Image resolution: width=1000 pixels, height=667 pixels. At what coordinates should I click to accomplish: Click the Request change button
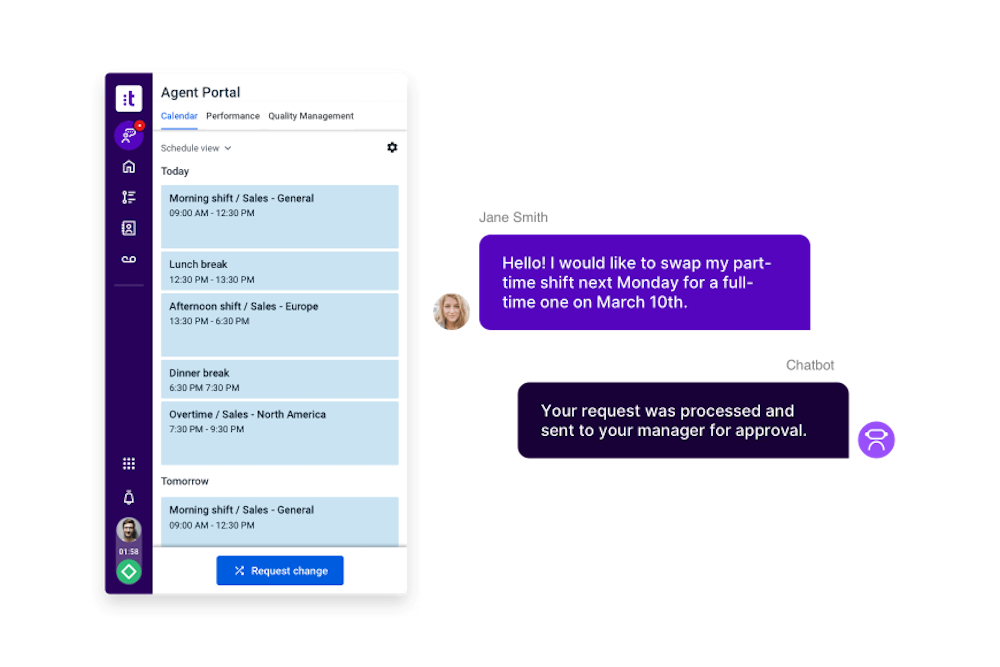click(x=280, y=571)
